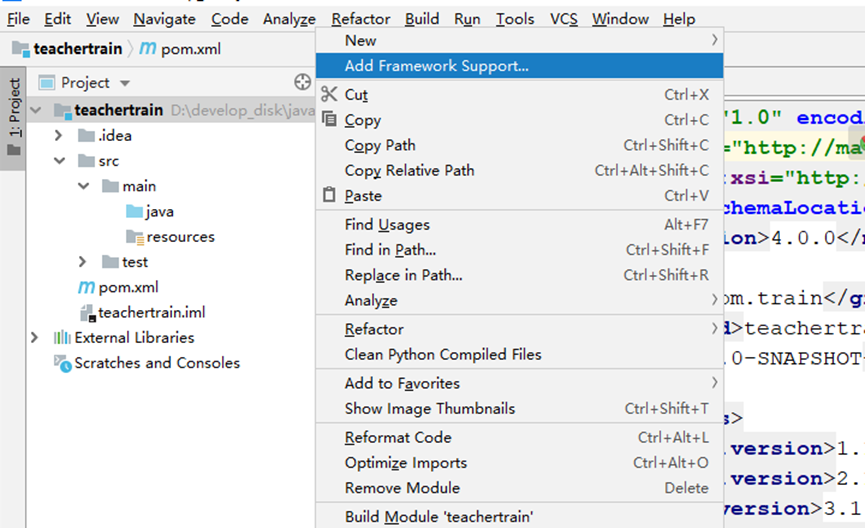Expand the .idea folder
865x528 pixels.
pos(59,136)
